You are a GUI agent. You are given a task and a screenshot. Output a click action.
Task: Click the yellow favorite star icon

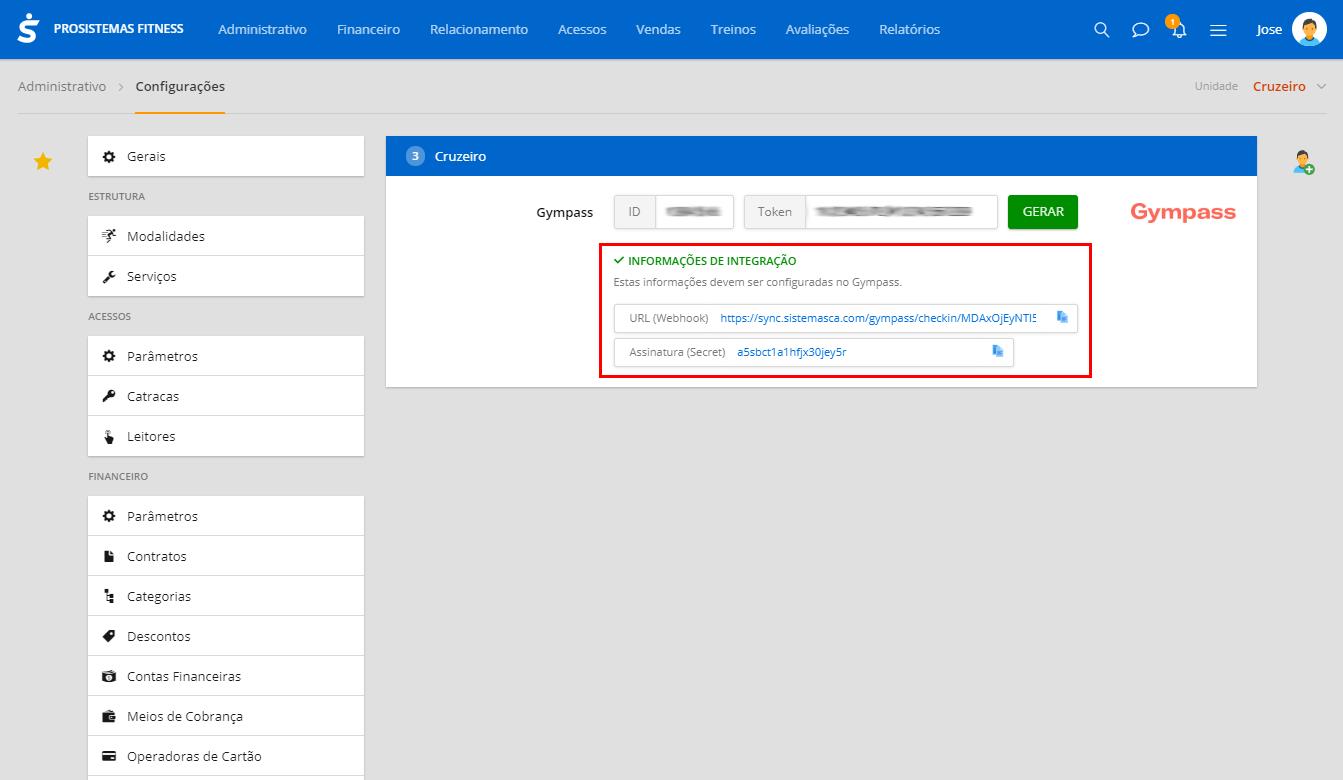(x=43, y=161)
